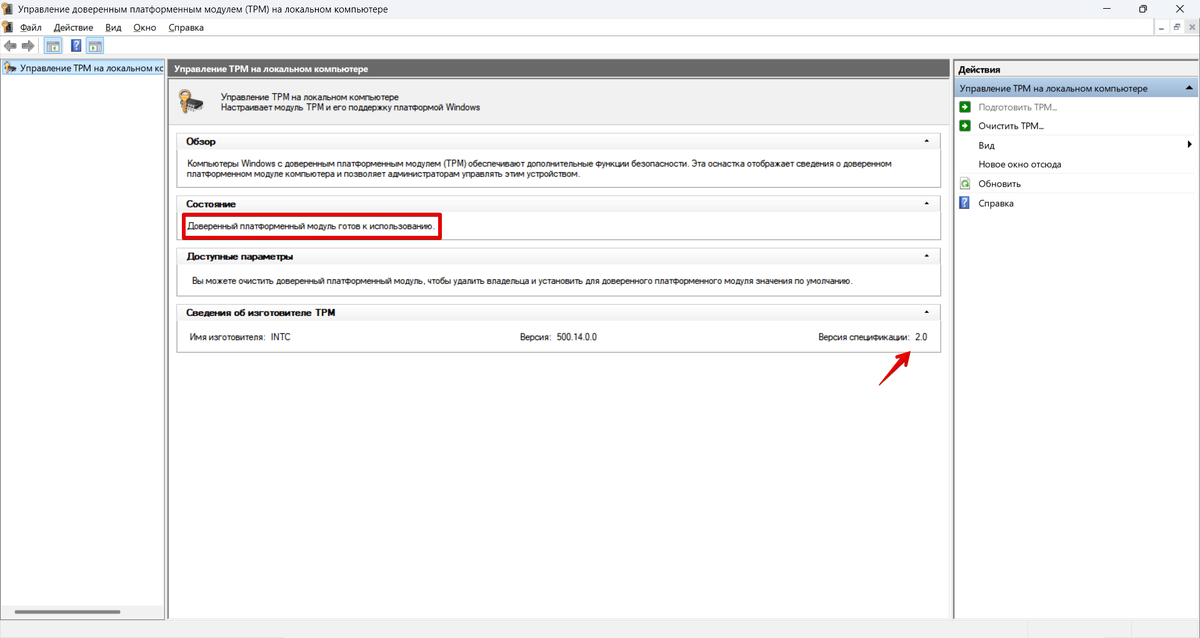Expand the Вид submenu arrow in Actions
This screenshot has height=638, width=1200.
(x=1189, y=145)
